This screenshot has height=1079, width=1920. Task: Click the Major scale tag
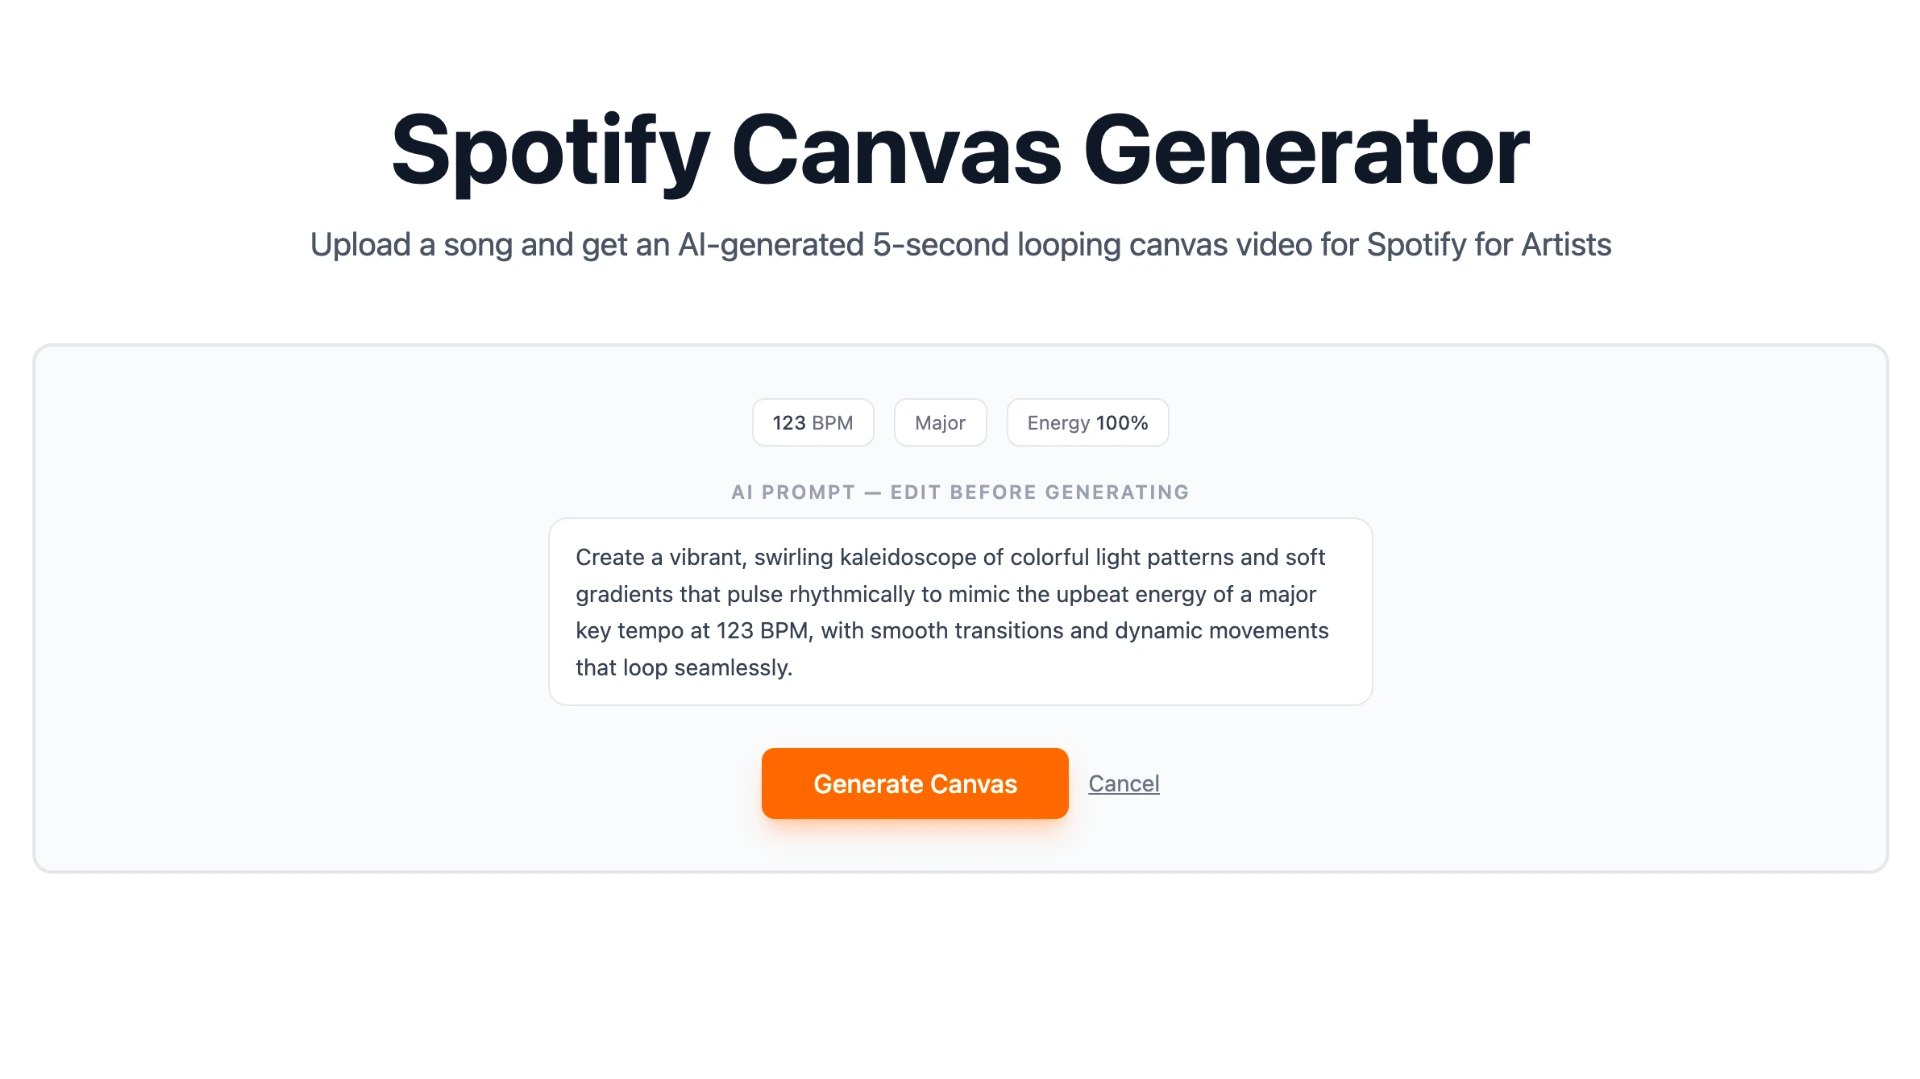click(939, 422)
